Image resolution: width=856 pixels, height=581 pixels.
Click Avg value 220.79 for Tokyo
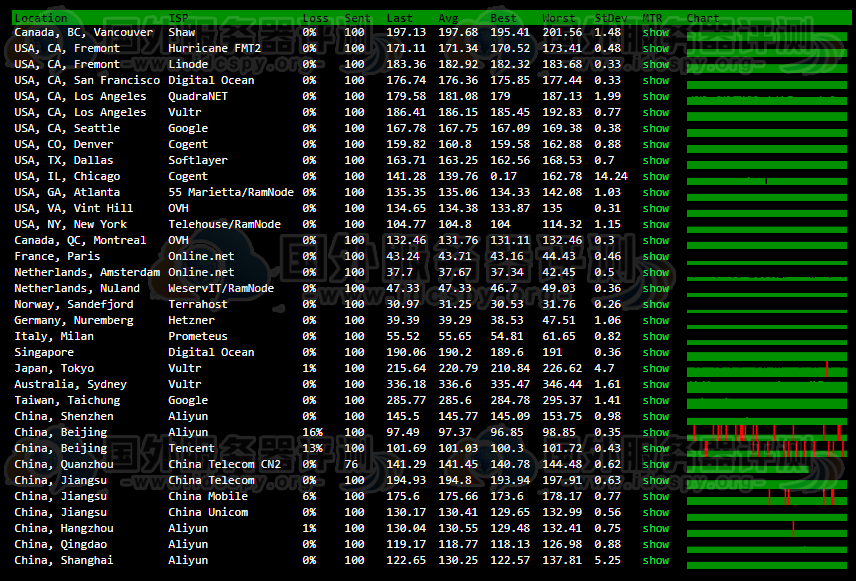click(x=458, y=368)
